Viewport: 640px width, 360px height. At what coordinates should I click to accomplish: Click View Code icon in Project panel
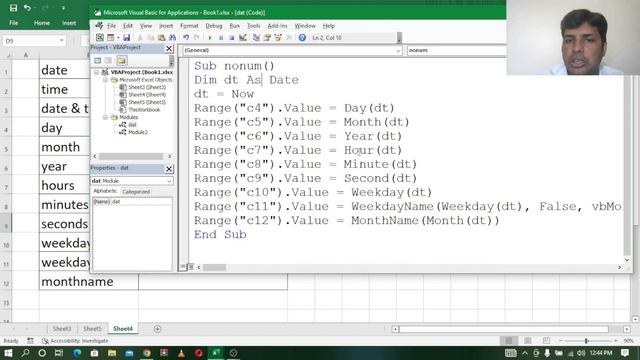98,60
